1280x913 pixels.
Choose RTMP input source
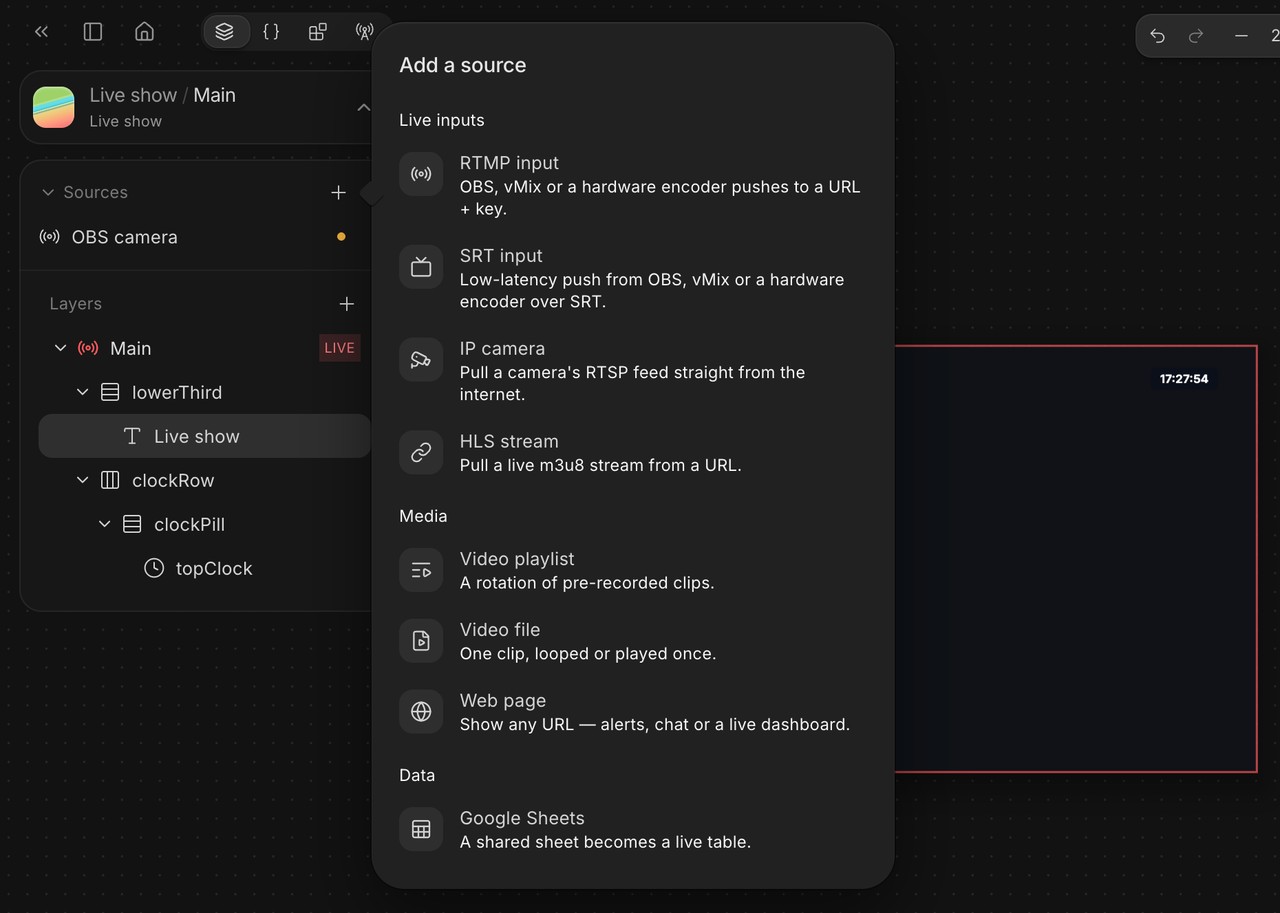(x=632, y=185)
